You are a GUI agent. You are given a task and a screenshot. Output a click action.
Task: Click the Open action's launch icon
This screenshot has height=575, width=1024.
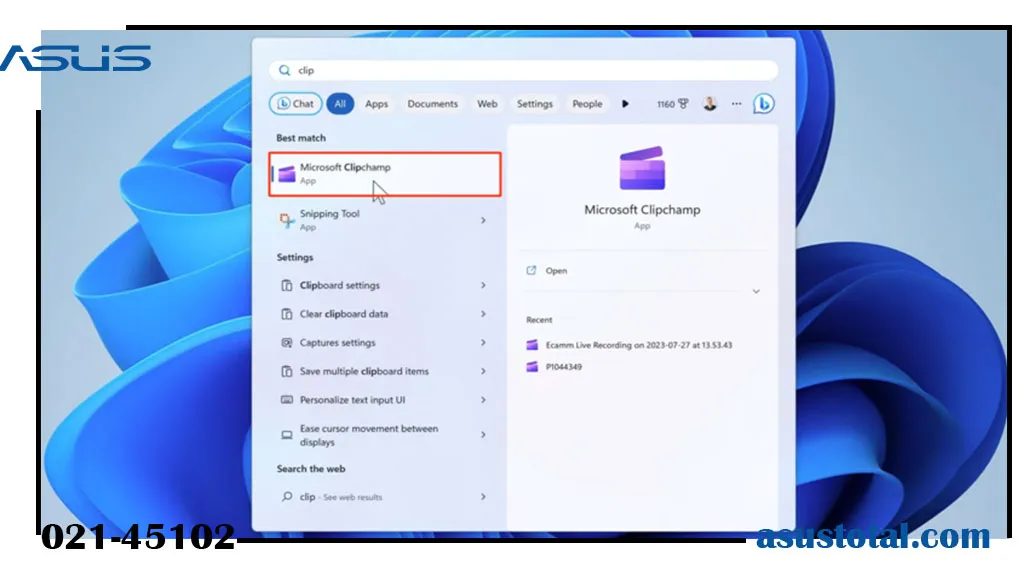point(531,271)
